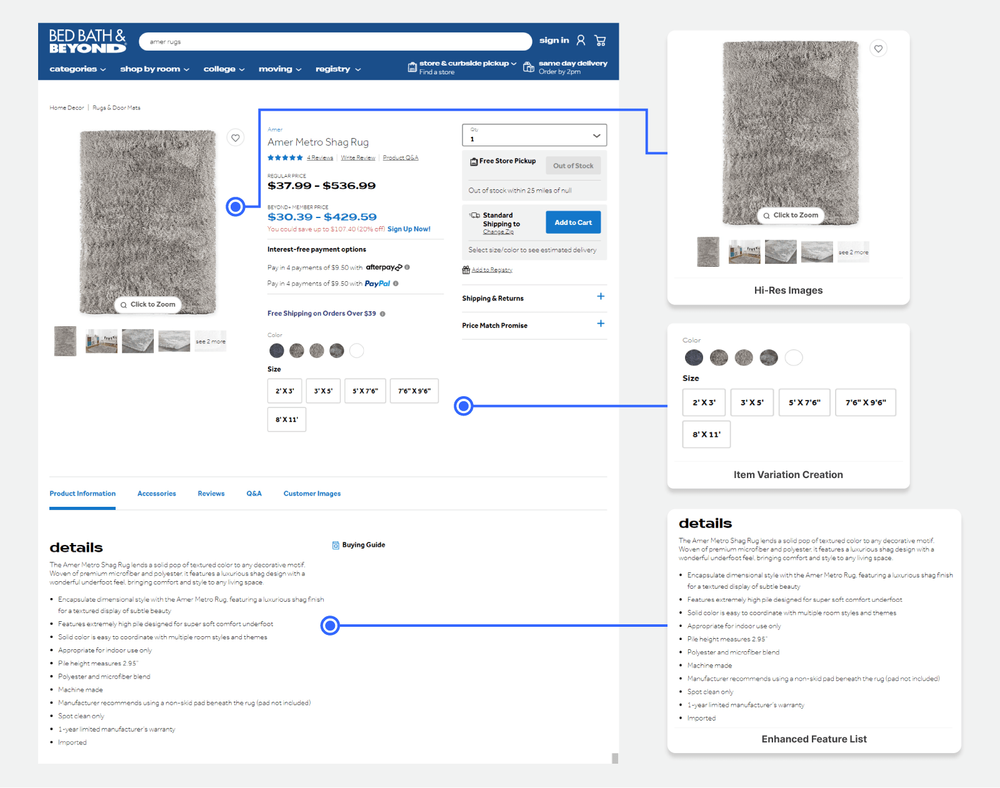Open the moving menu
Image resolution: width=1000 pixels, height=788 pixels.
[x=280, y=69]
